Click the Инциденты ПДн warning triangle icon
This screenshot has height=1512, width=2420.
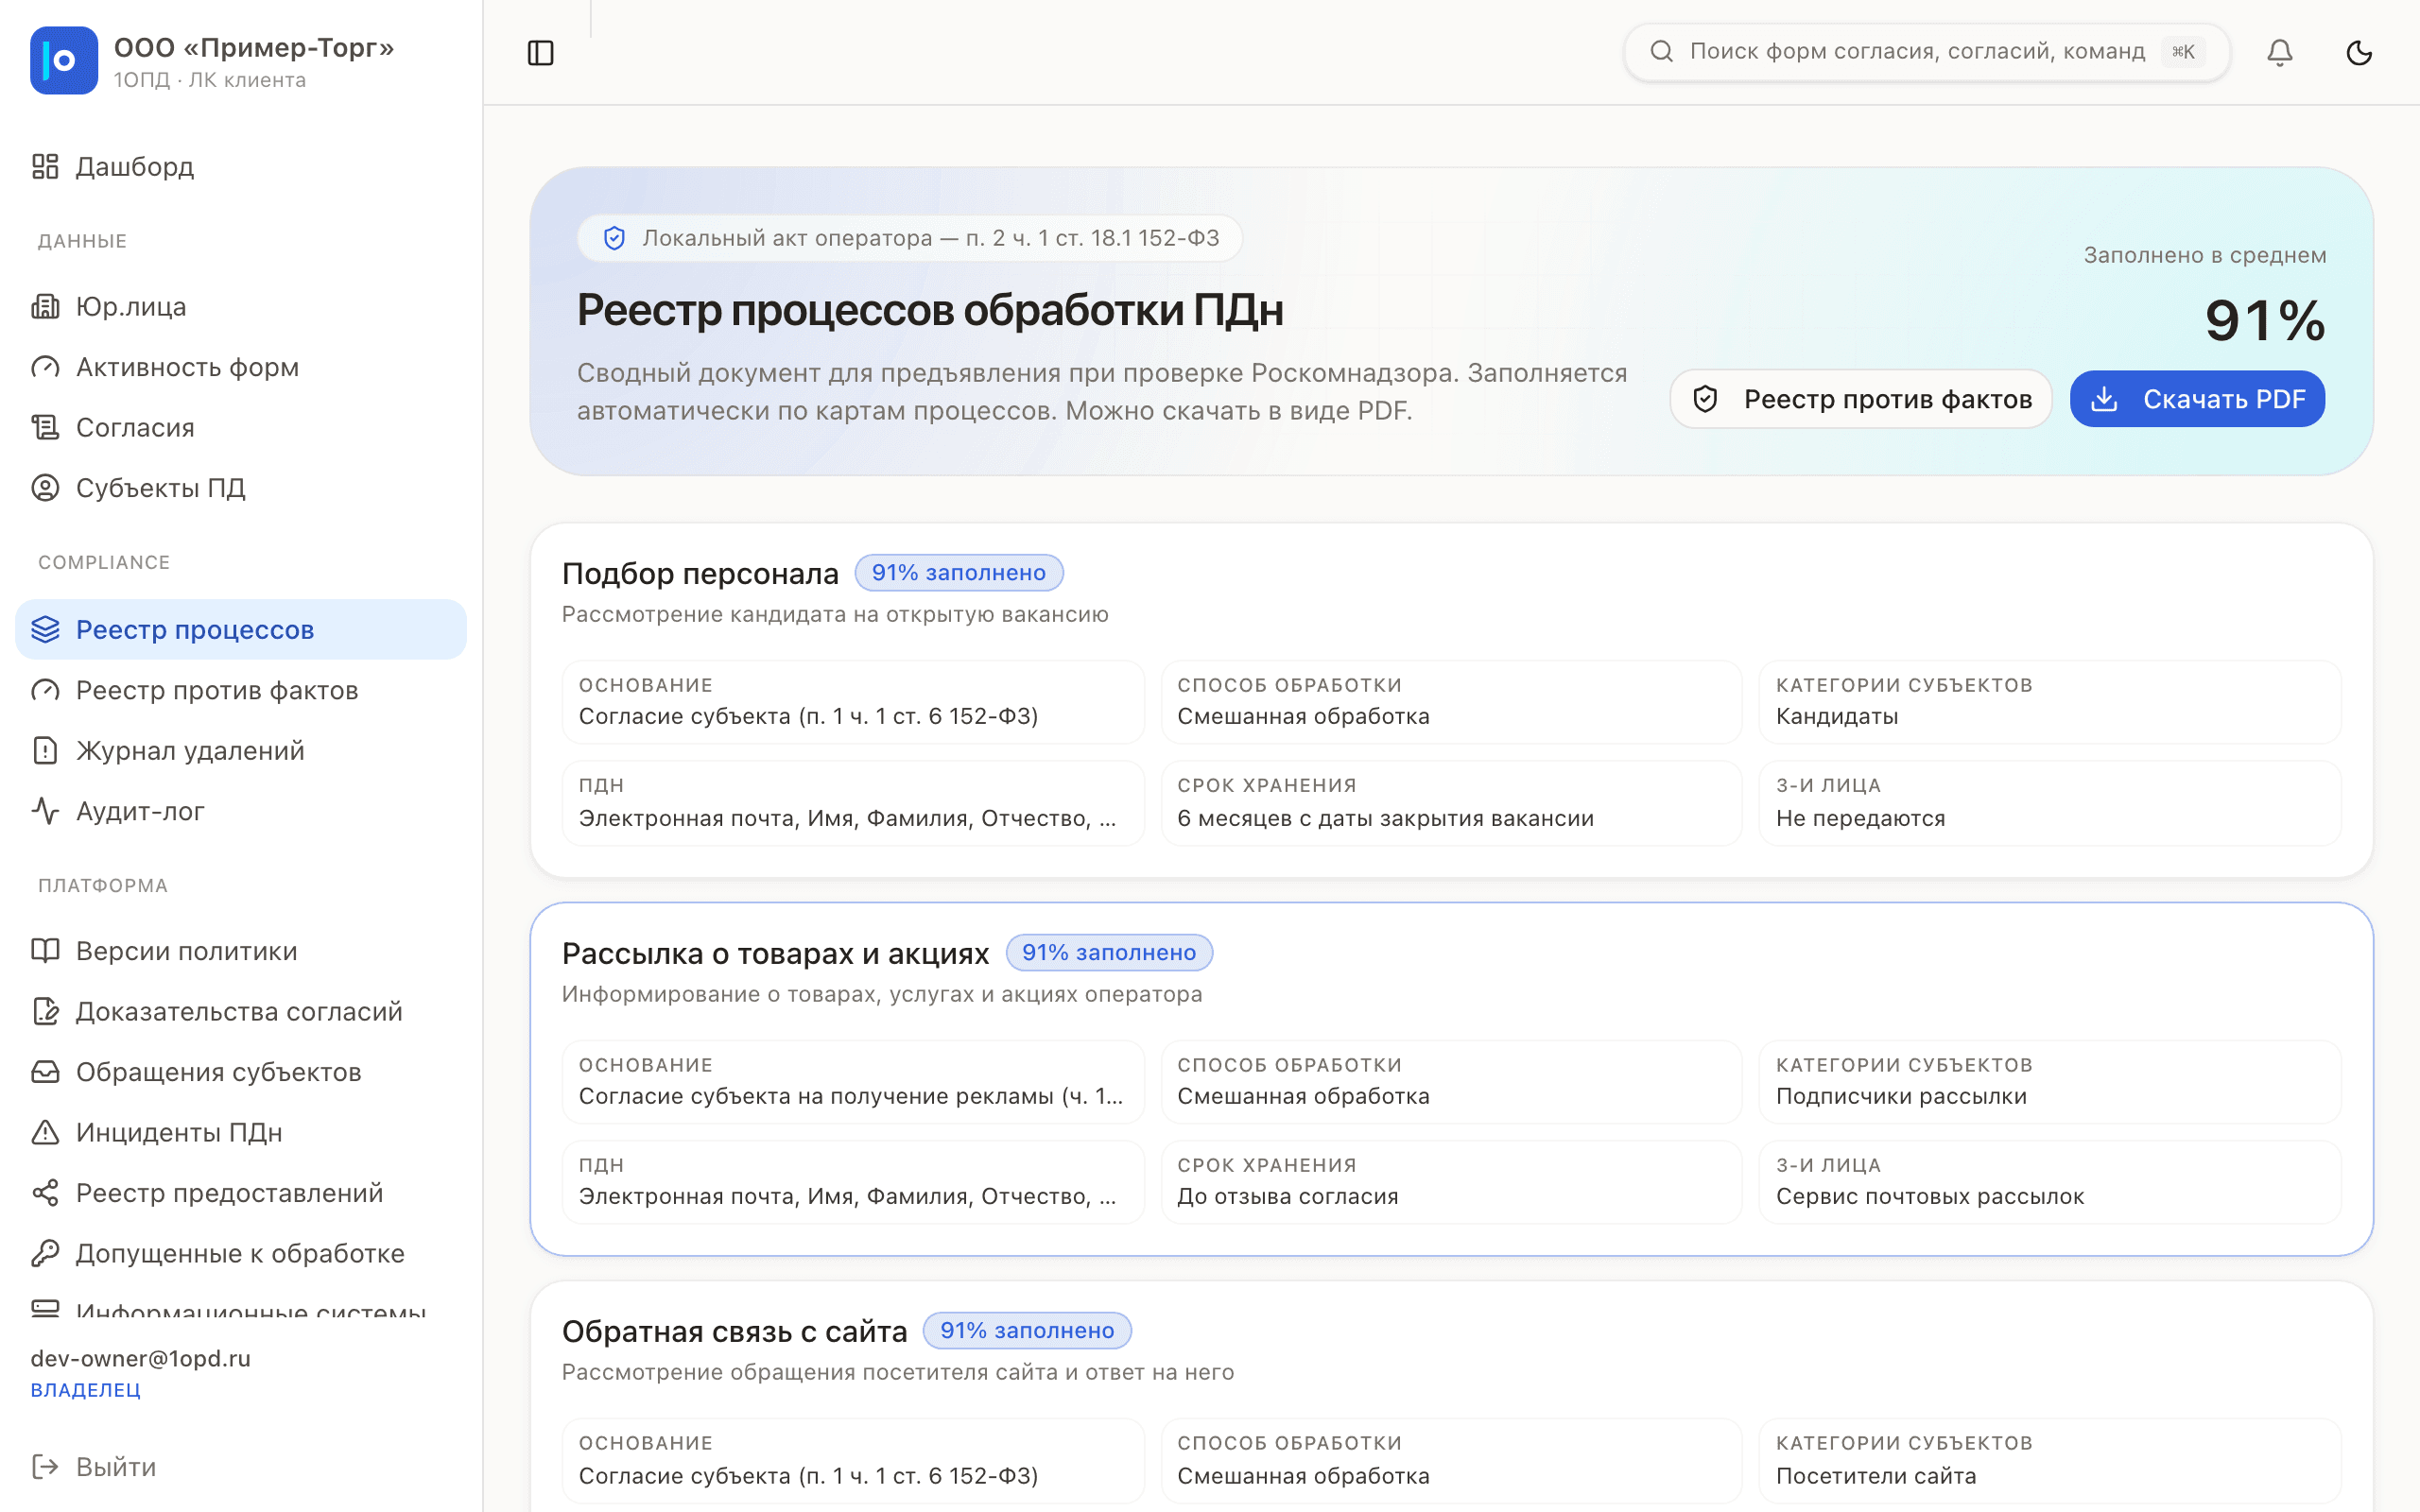45,1132
